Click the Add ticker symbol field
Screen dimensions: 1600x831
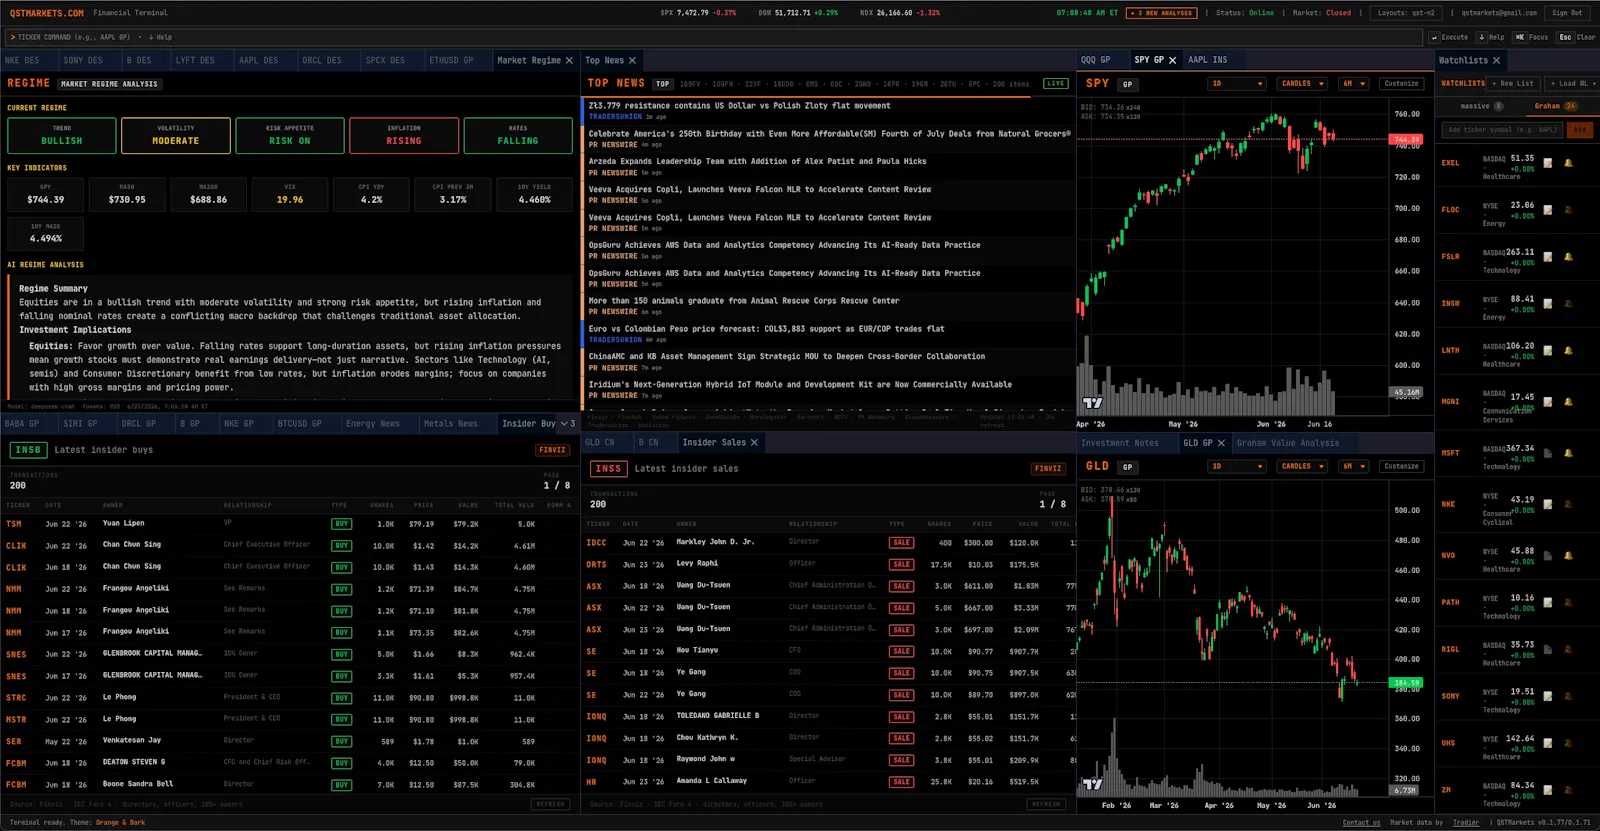[1503, 129]
